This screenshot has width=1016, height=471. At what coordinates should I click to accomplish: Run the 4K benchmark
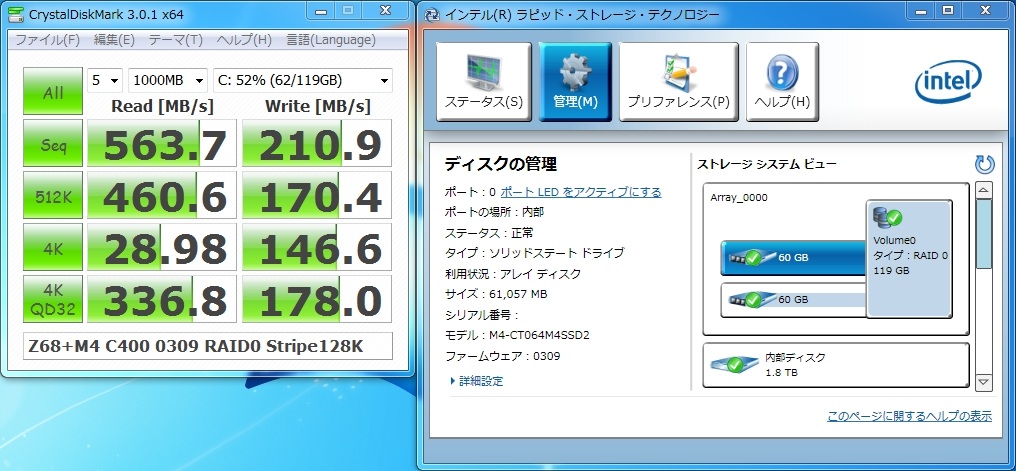pos(53,247)
